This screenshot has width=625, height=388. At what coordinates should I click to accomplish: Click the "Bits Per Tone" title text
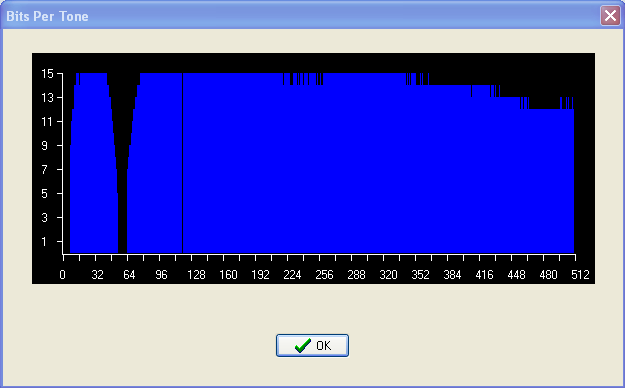(x=47, y=16)
